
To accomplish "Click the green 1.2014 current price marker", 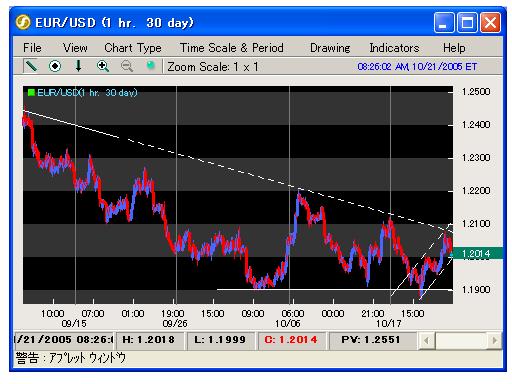I will 477,253.
